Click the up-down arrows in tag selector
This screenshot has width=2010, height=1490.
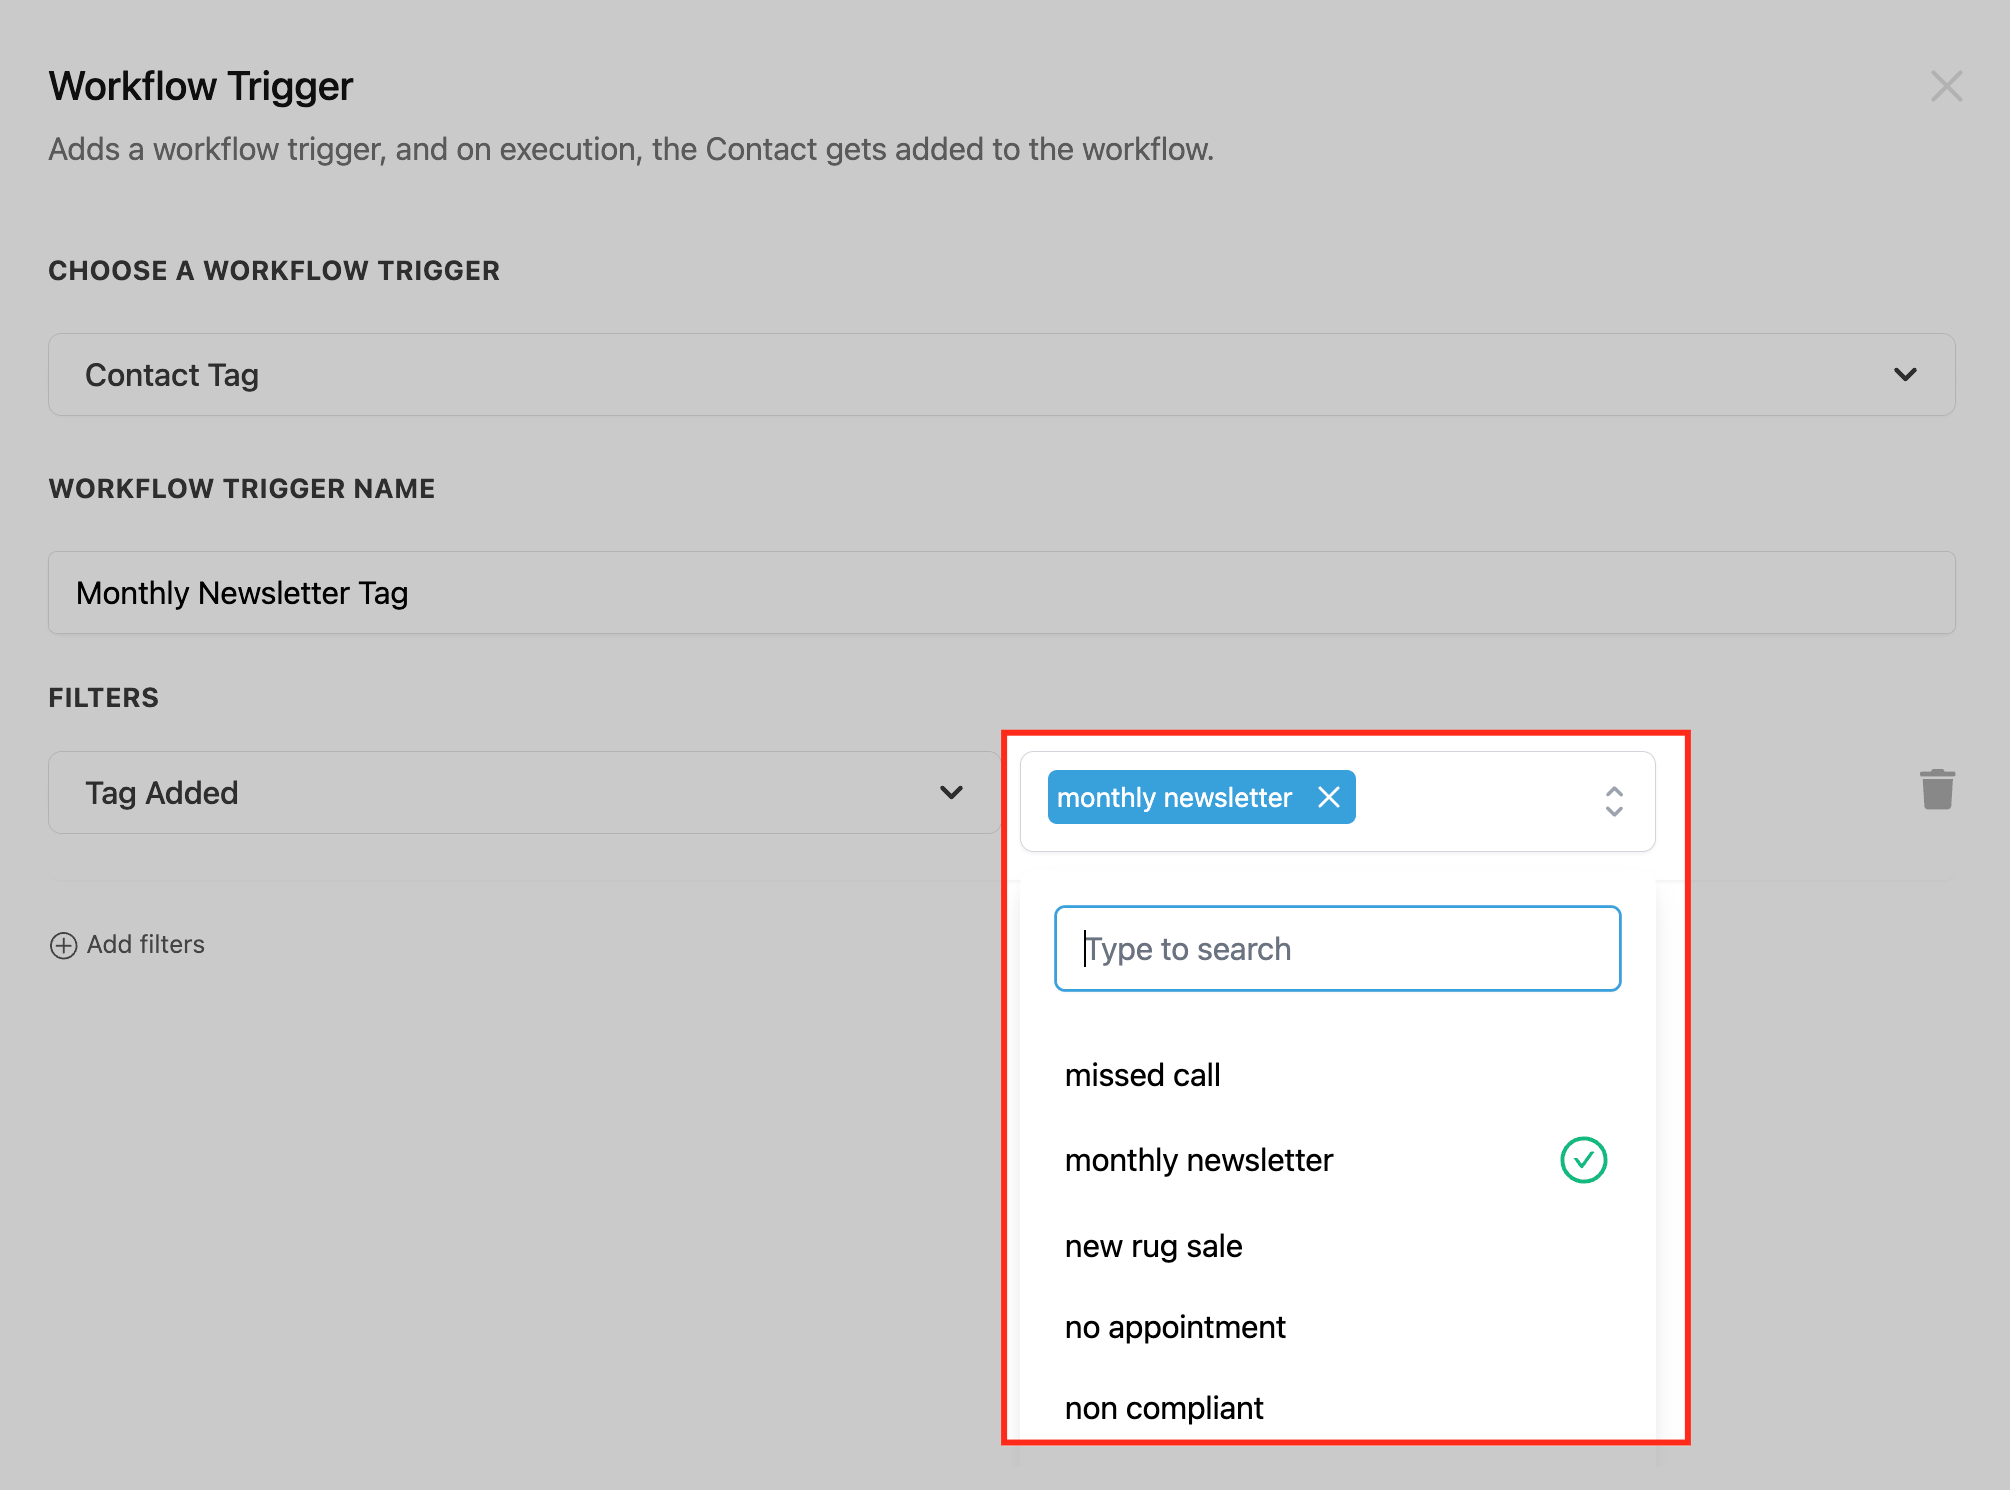1613,801
